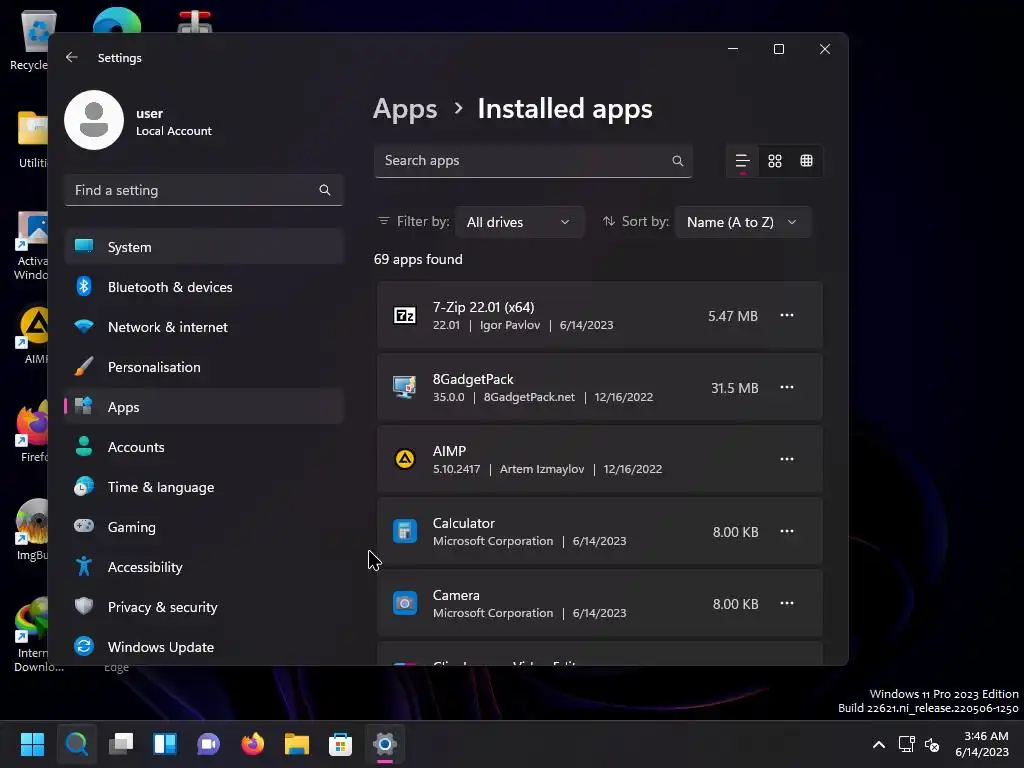Open Widgets from the taskbar
This screenshot has width=1024, height=768.
(x=165, y=744)
